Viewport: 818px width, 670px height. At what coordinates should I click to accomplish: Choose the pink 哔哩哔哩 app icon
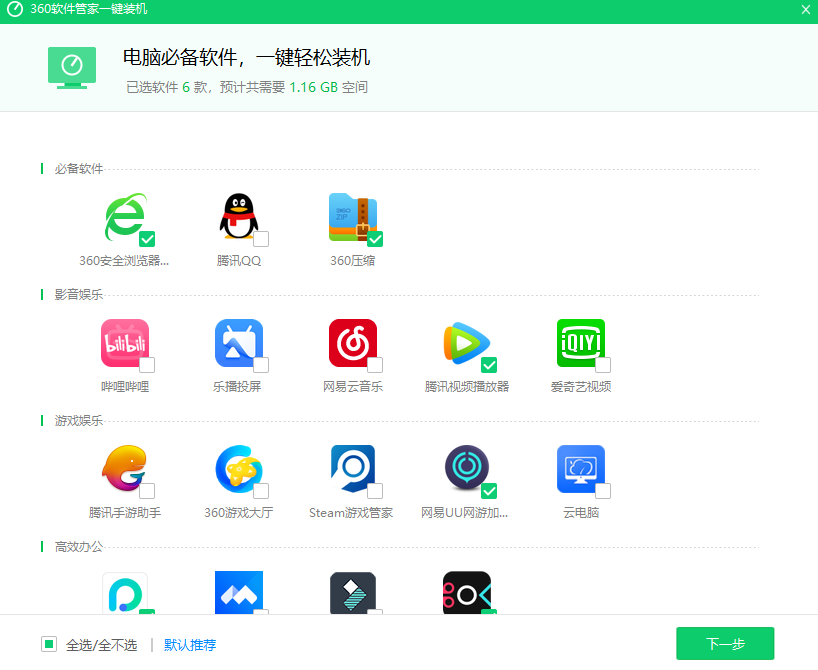125,343
